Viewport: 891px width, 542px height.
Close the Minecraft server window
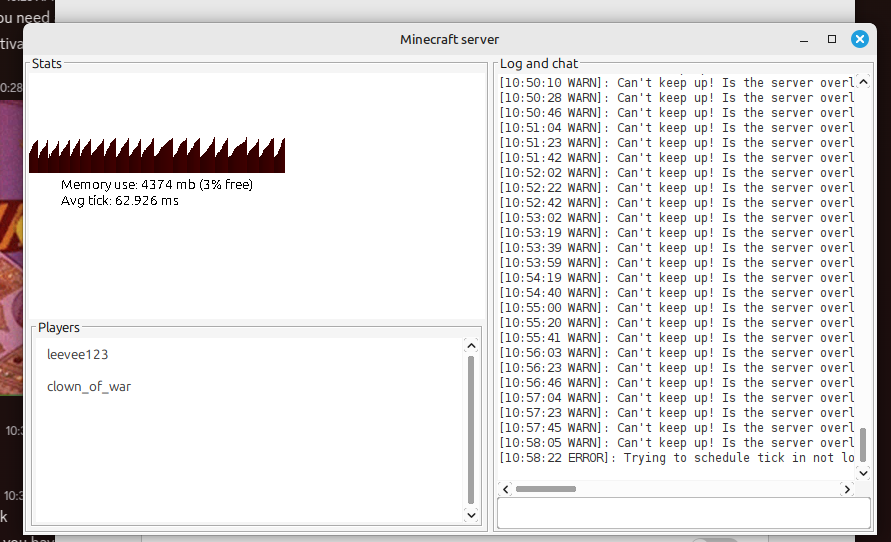tap(860, 39)
